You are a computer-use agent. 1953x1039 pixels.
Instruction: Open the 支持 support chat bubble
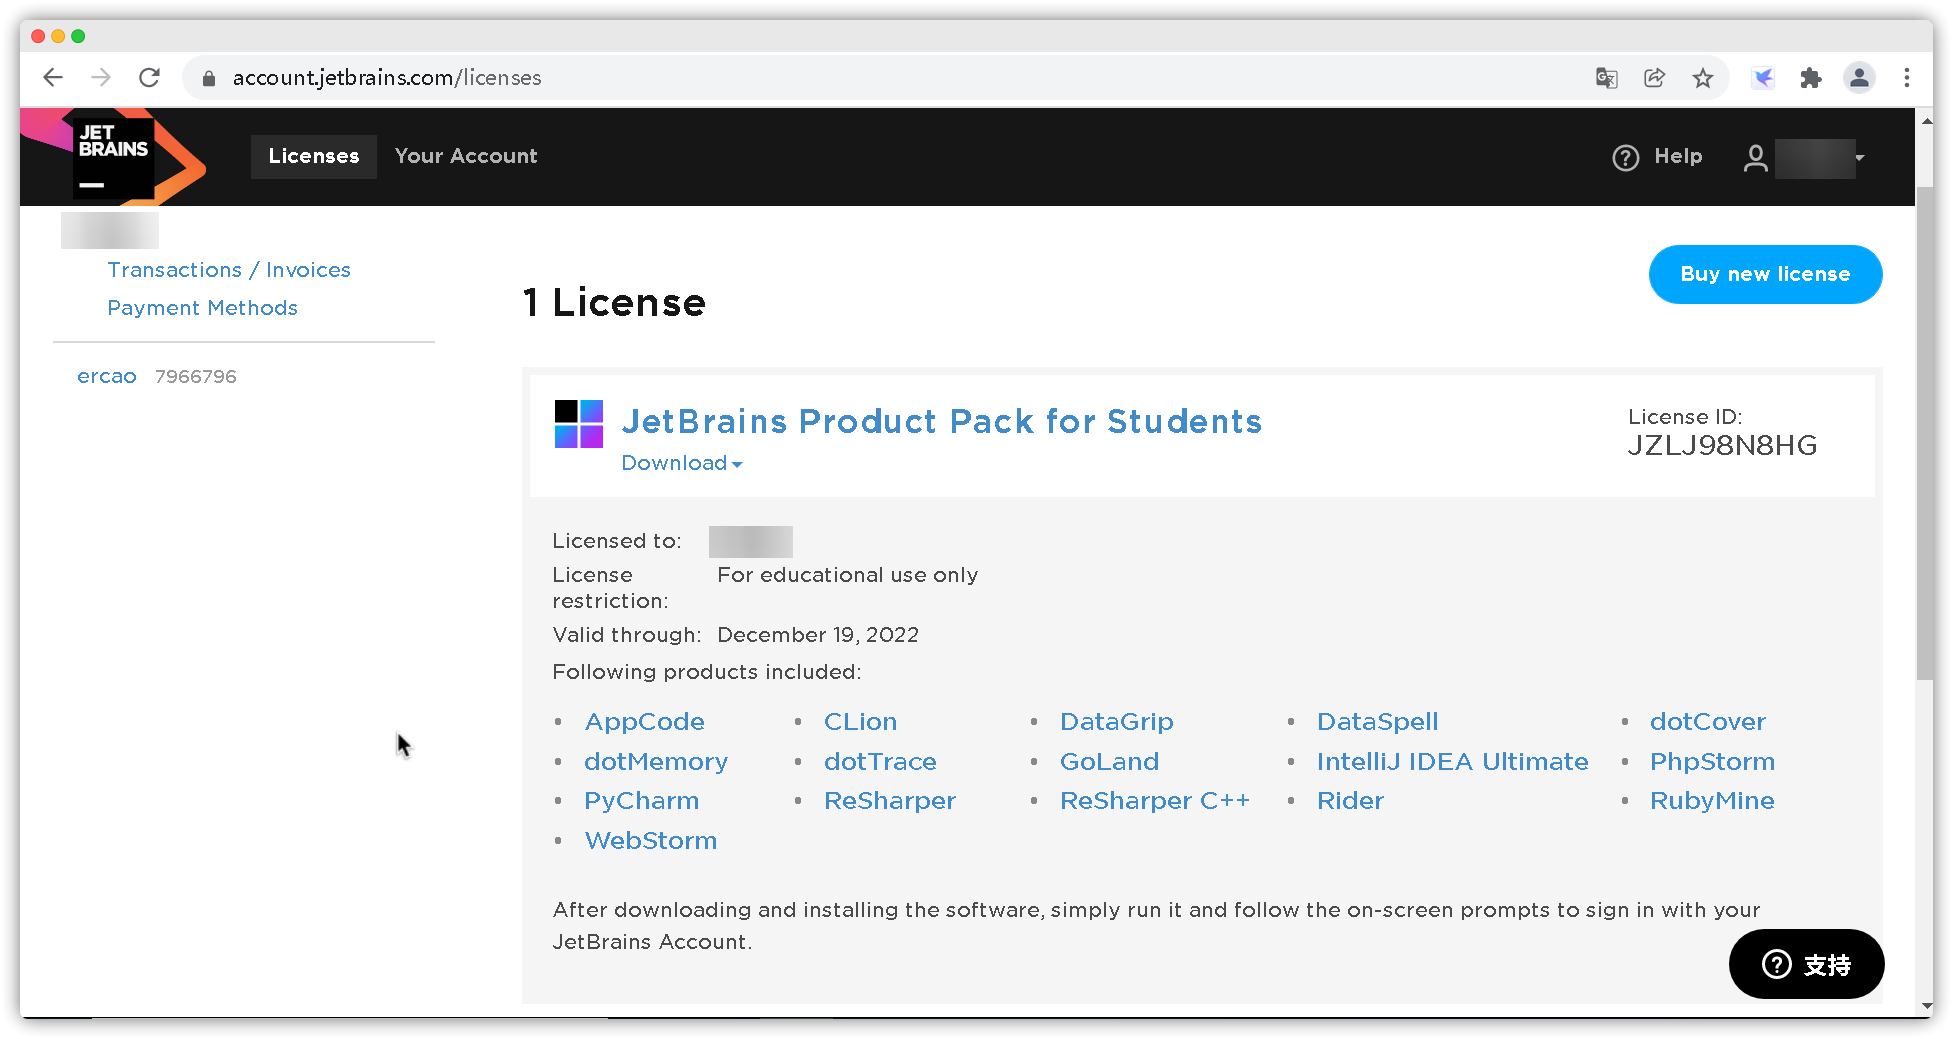pos(1806,964)
